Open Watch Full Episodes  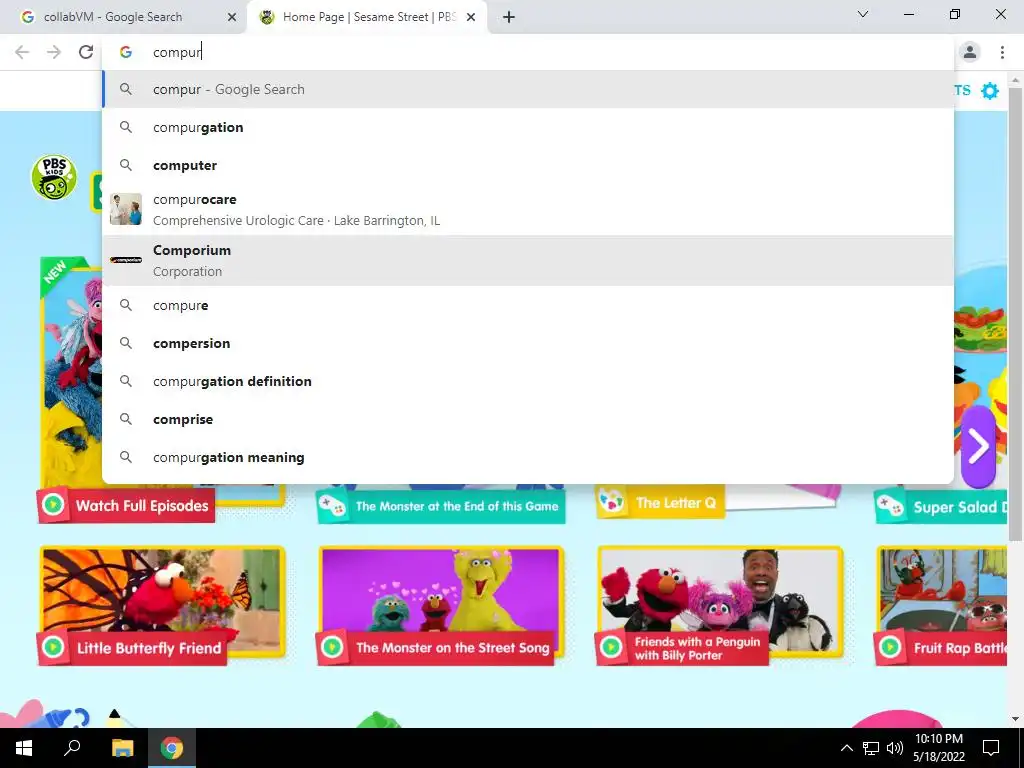point(126,505)
